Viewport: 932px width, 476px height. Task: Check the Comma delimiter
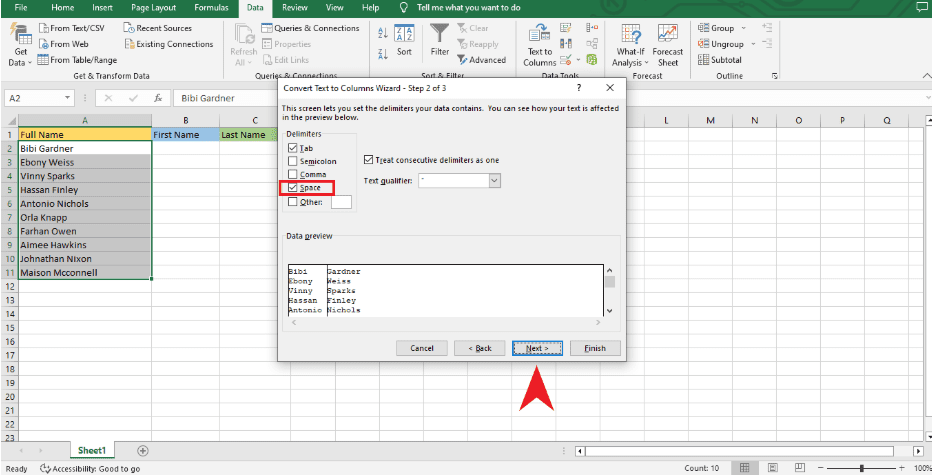292,174
